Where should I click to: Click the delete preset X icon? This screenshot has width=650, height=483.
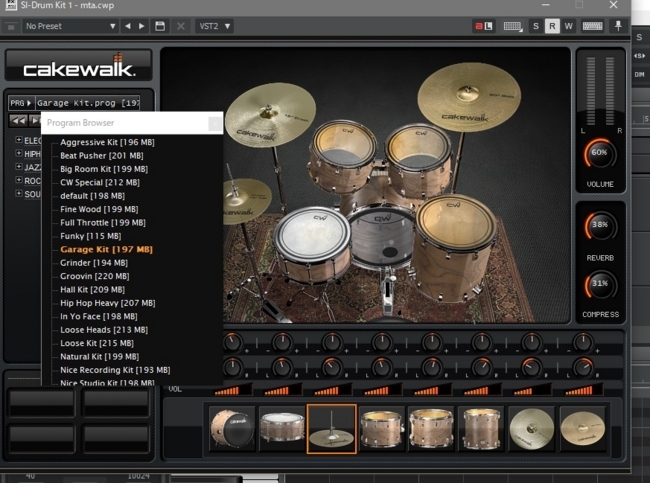pos(181,26)
